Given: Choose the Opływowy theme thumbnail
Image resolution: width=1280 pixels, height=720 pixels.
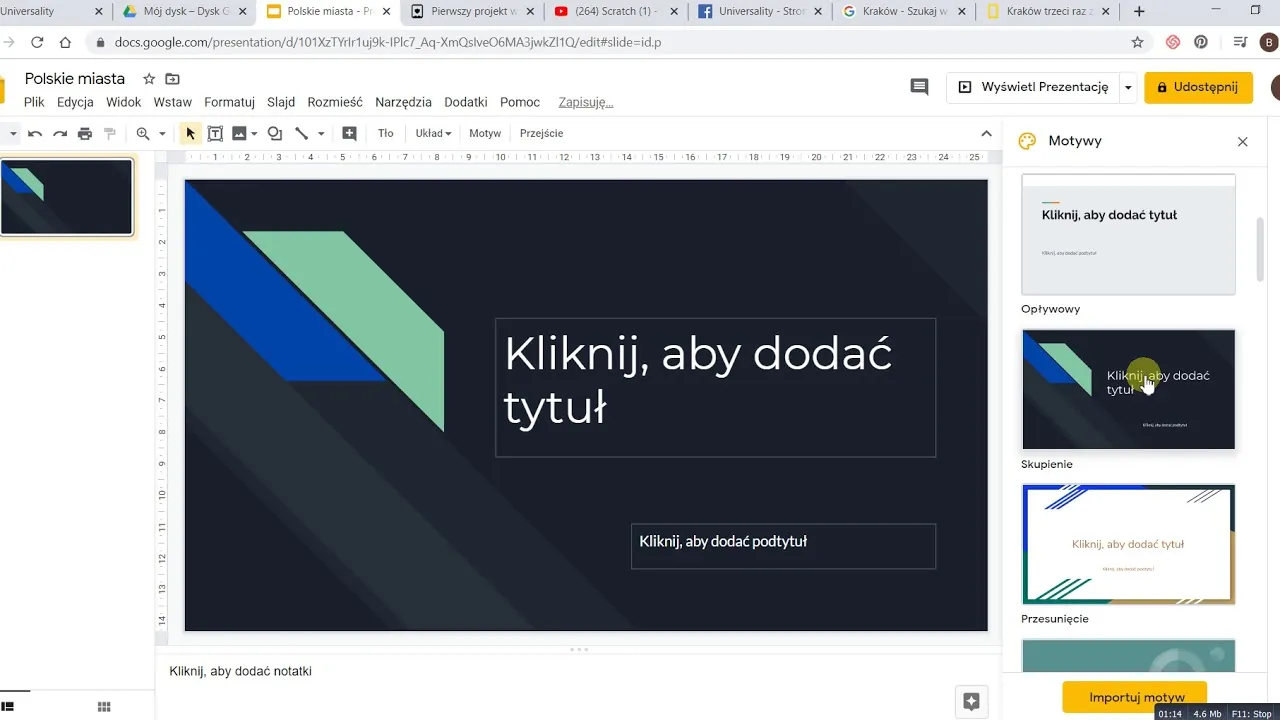Looking at the screenshot, I should tap(1128, 234).
